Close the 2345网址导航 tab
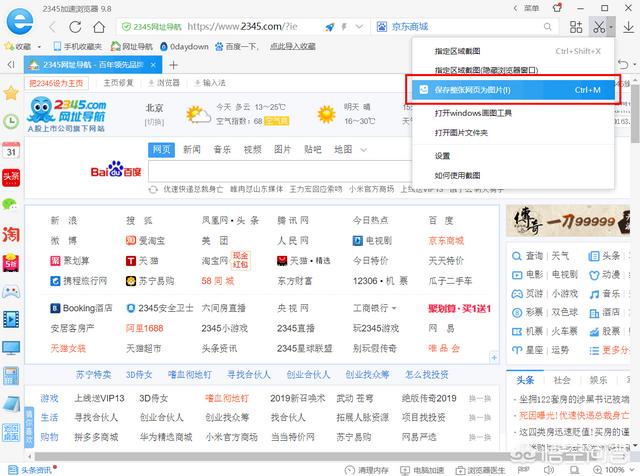The width and height of the screenshot is (640, 476). 153,65
